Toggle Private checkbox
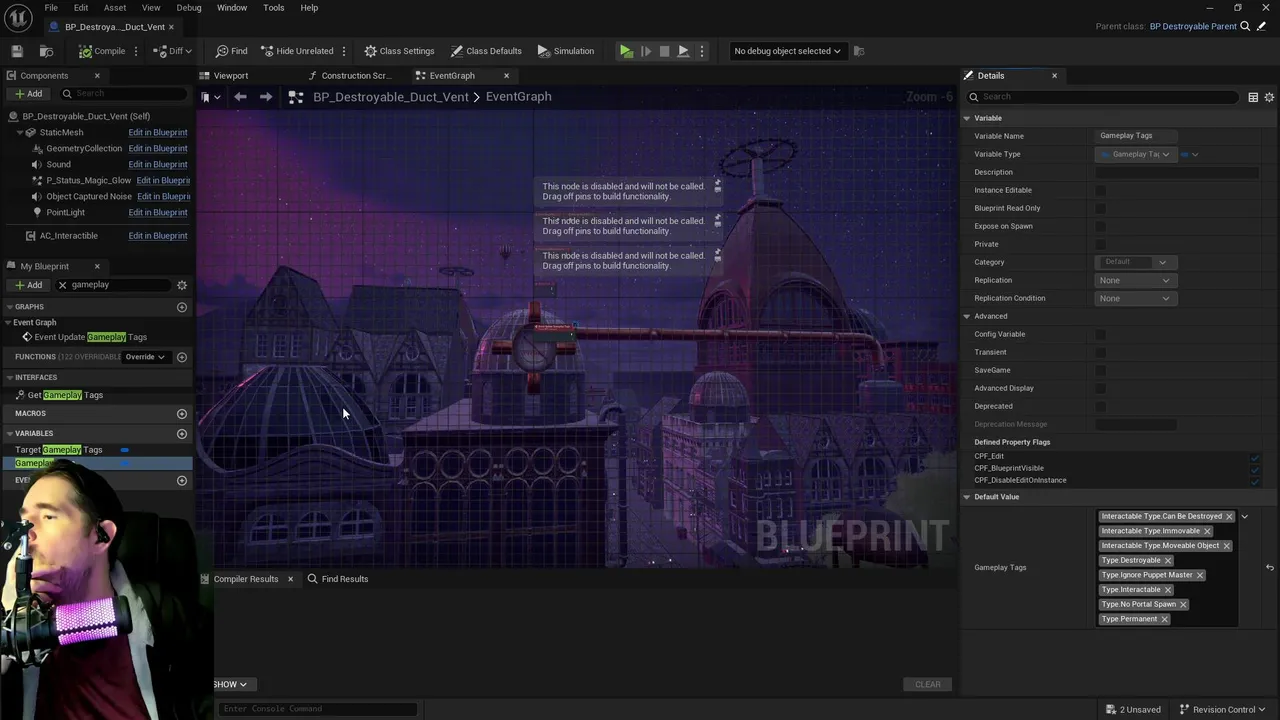Image resolution: width=1280 pixels, height=720 pixels. coord(1101,244)
